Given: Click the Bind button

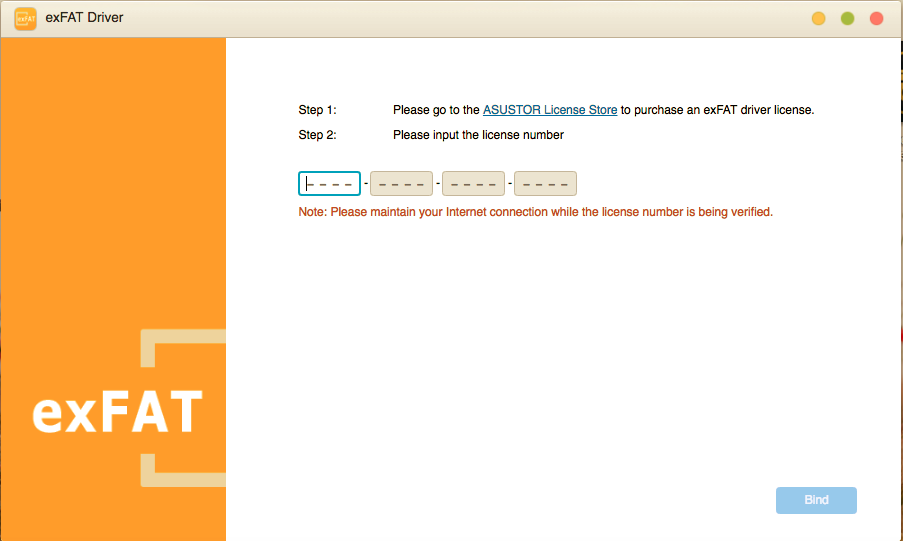Looking at the screenshot, I should pyautogui.click(x=816, y=500).
